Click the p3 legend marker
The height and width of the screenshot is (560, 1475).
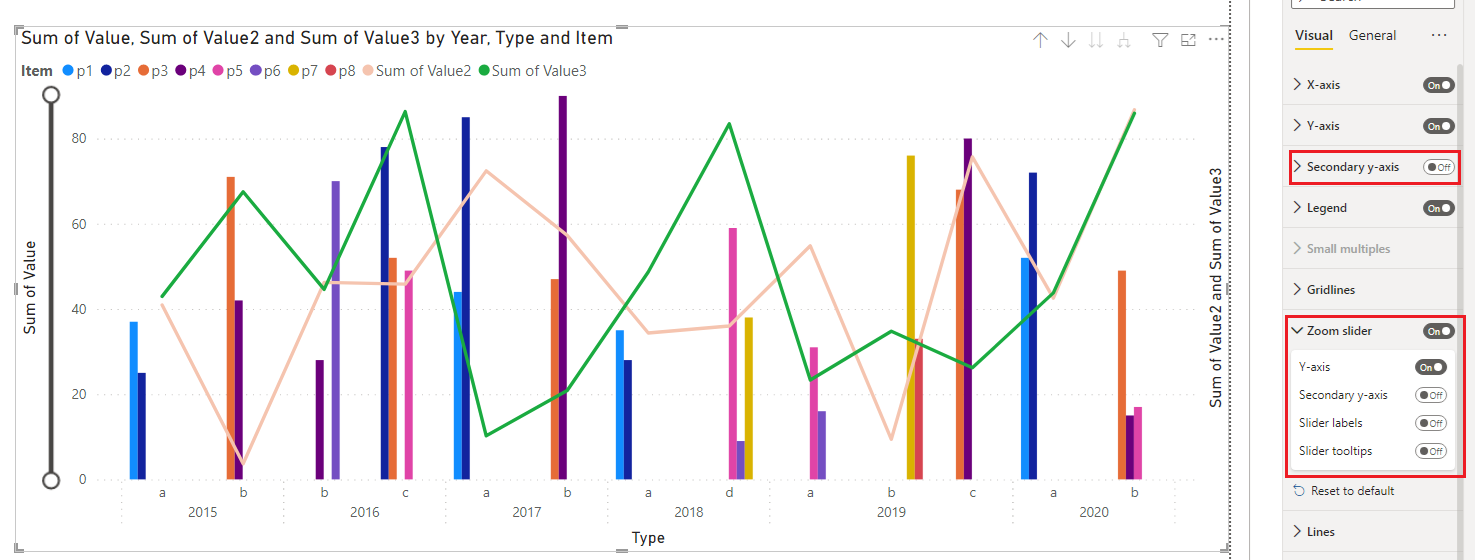143,71
